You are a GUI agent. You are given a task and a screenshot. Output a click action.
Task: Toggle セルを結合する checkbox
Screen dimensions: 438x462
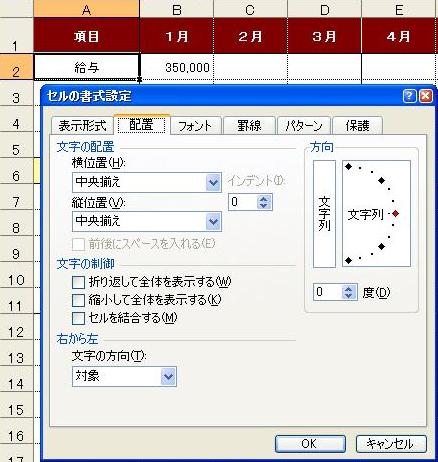point(78,318)
